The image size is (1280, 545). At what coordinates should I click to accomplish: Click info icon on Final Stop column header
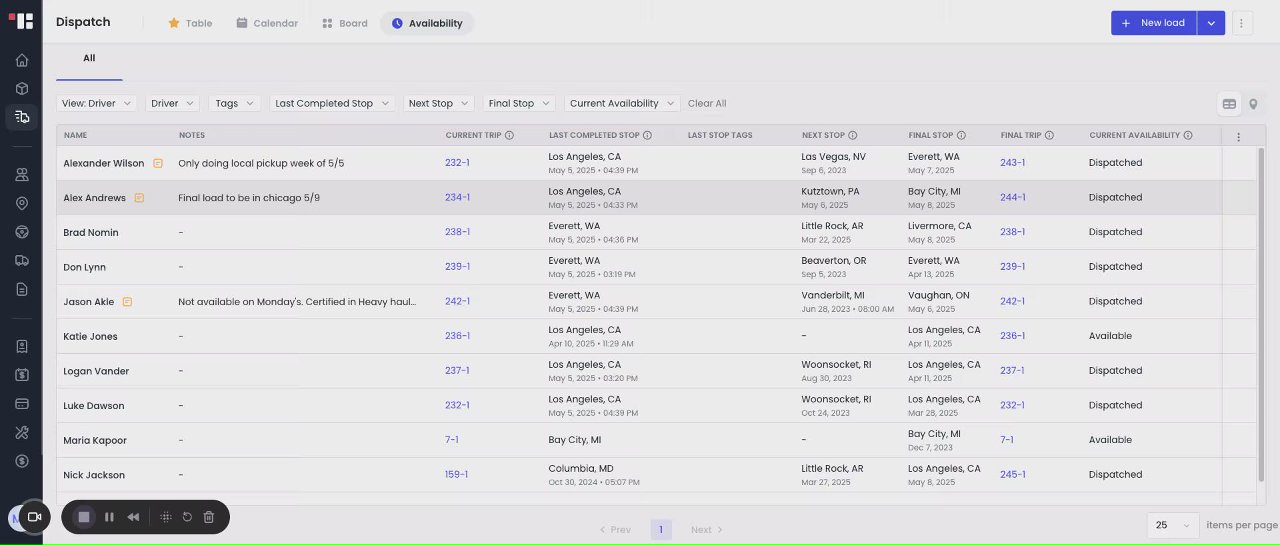pos(961,135)
